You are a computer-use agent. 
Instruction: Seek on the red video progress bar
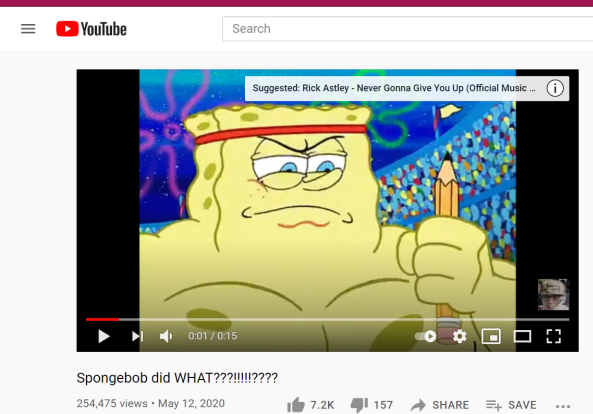tap(328, 319)
